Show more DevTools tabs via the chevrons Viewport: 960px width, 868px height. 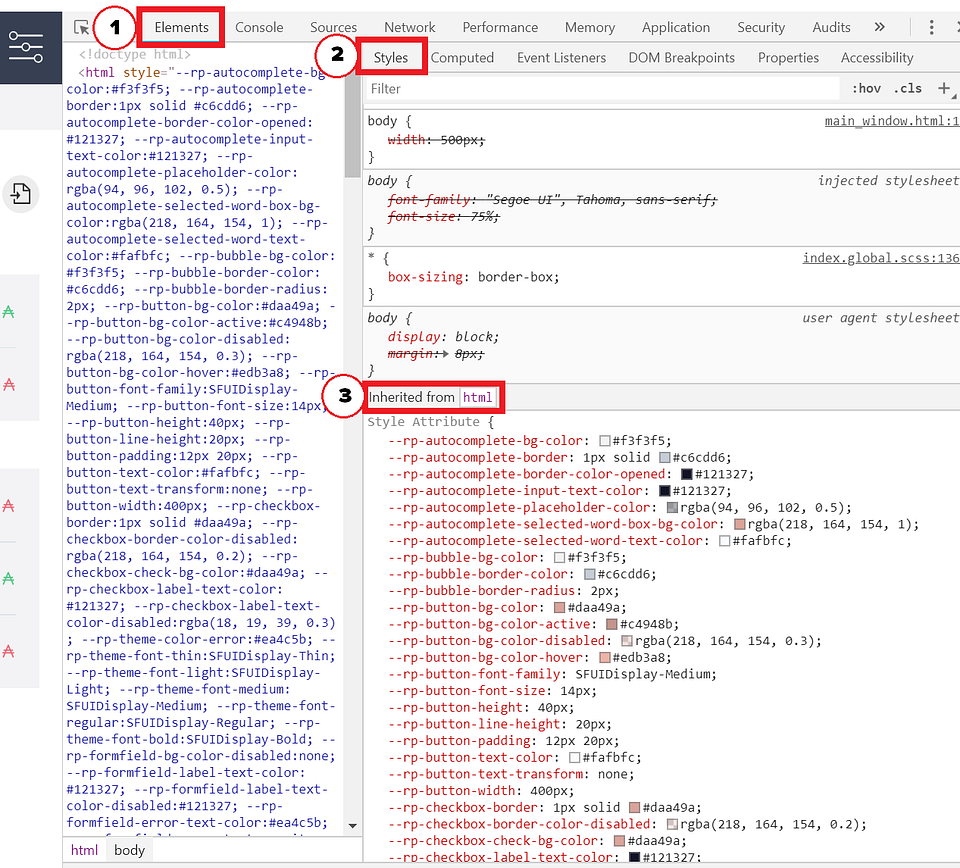click(x=880, y=27)
